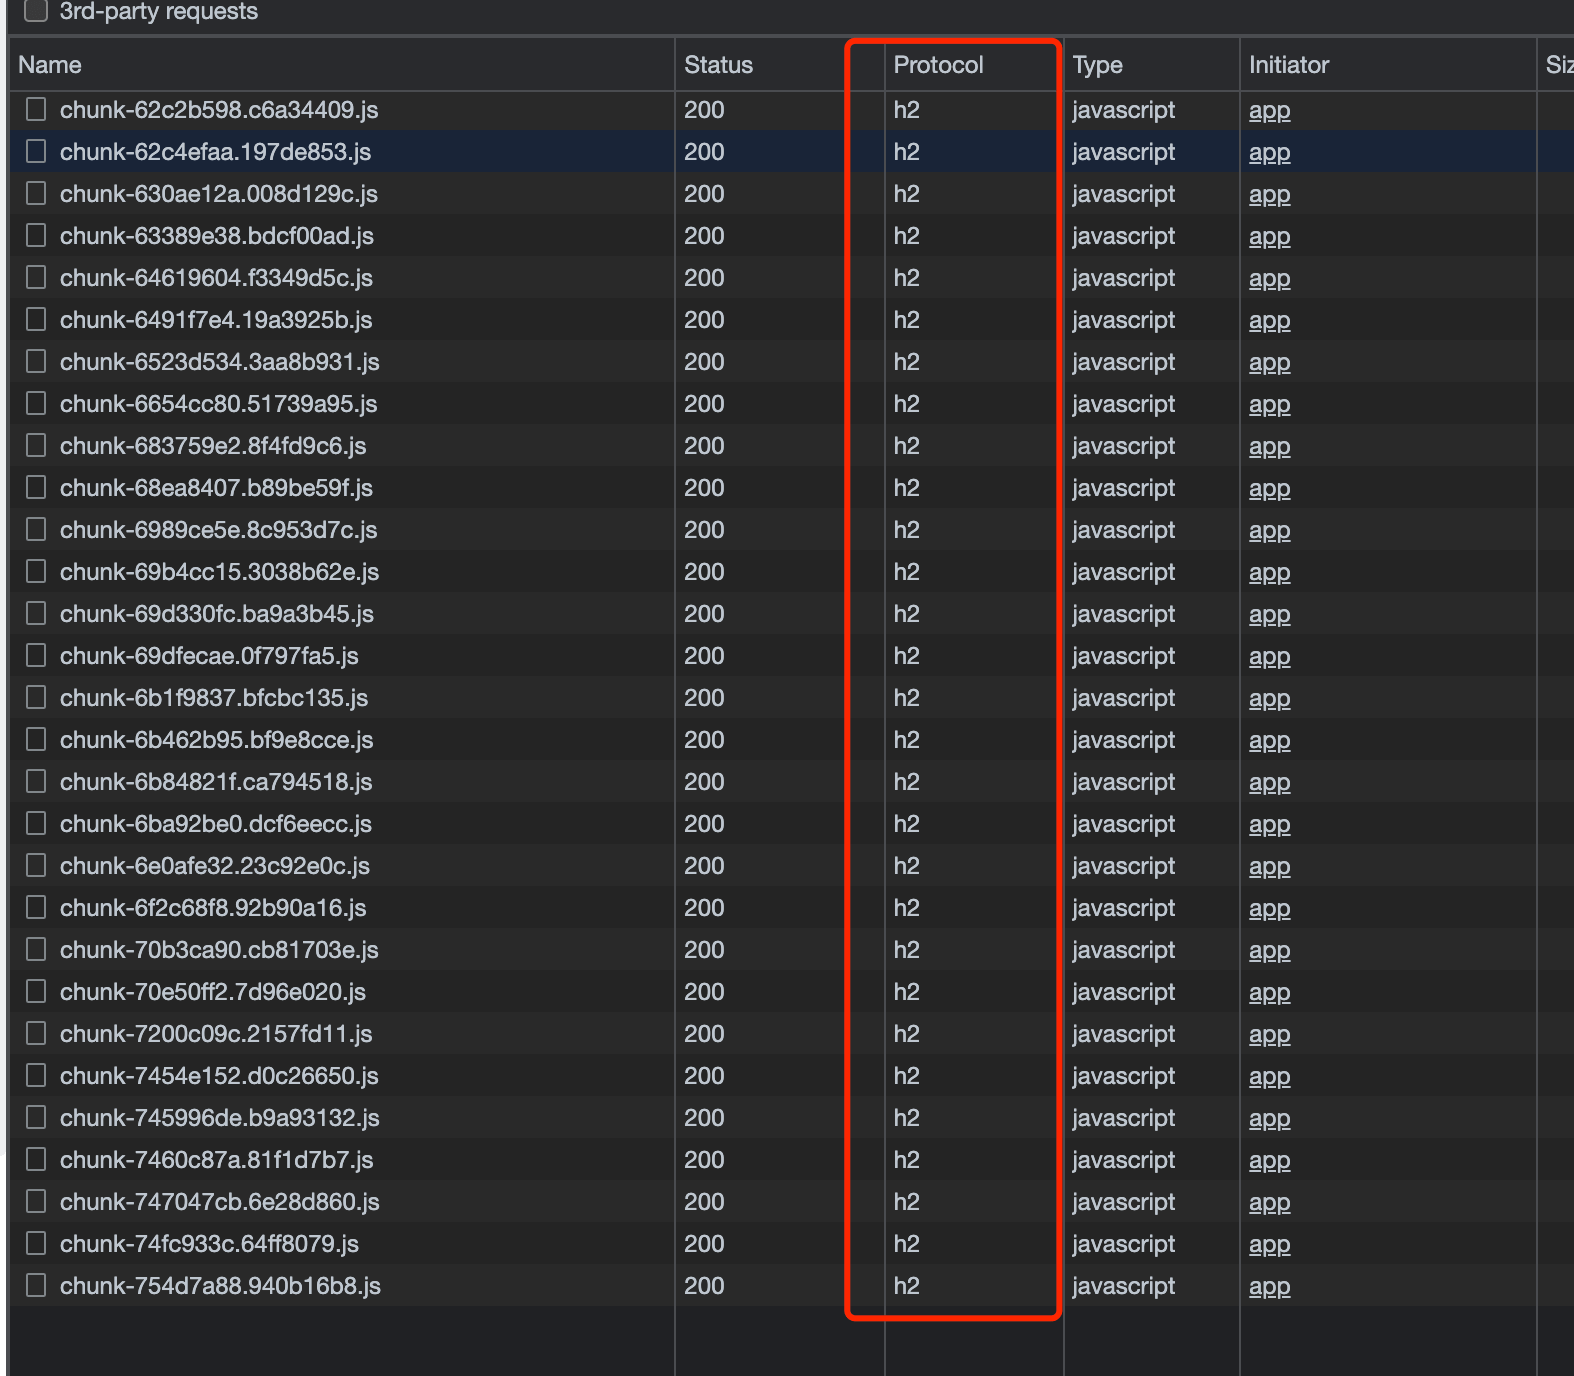Click the Protocol column header
This screenshot has width=1574, height=1376.
(938, 65)
